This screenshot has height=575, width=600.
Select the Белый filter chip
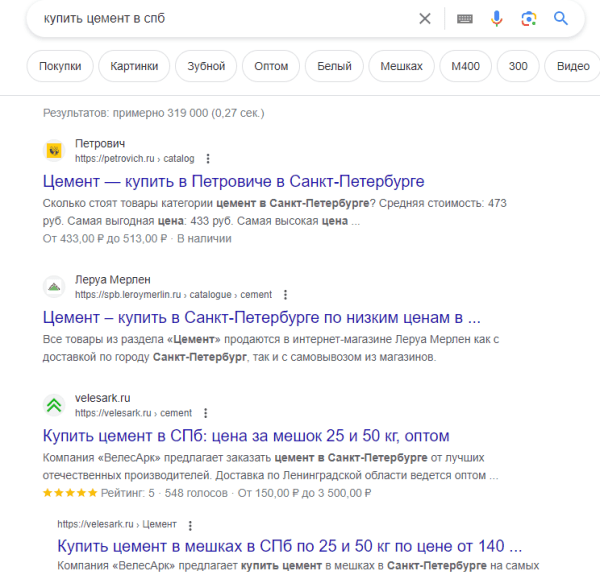334,66
